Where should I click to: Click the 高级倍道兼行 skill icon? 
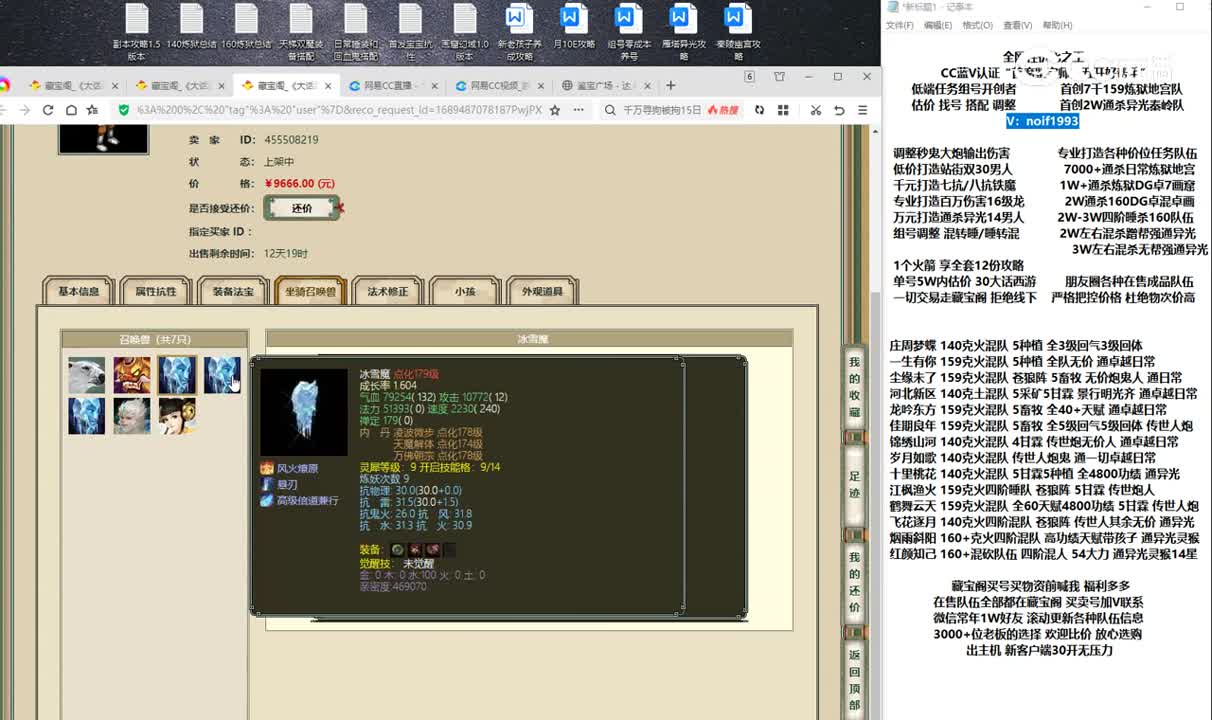coord(267,500)
